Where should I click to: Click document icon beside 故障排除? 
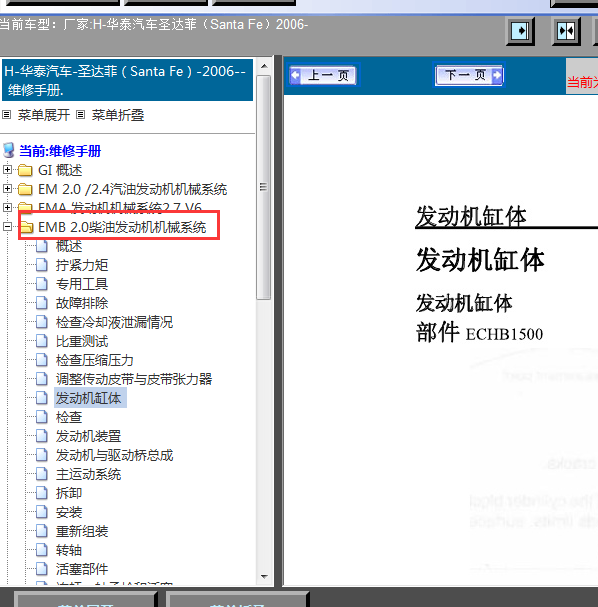(x=41, y=303)
